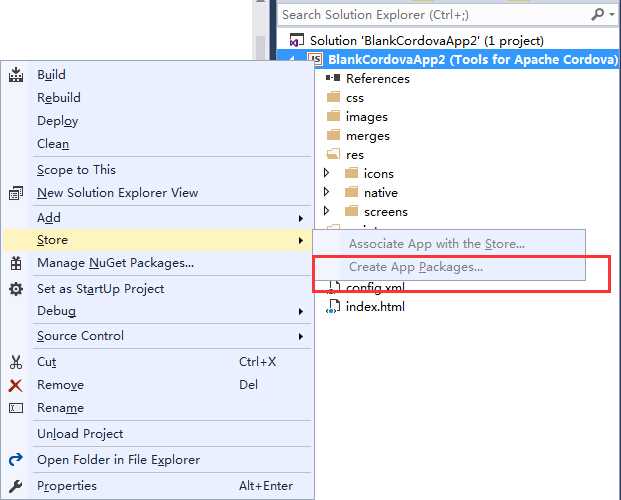This screenshot has width=621, height=500.
Task: Click the red X Remove icon
Action: point(15,385)
